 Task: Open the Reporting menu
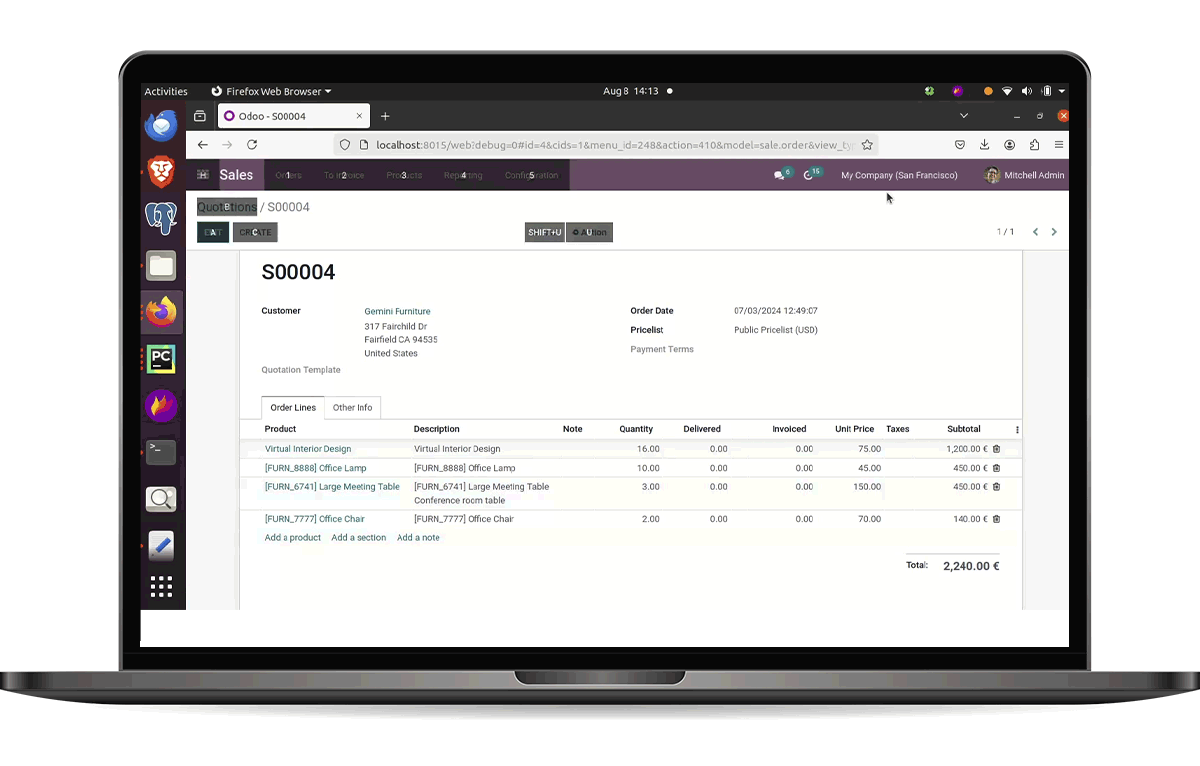(x=463, y=175)
